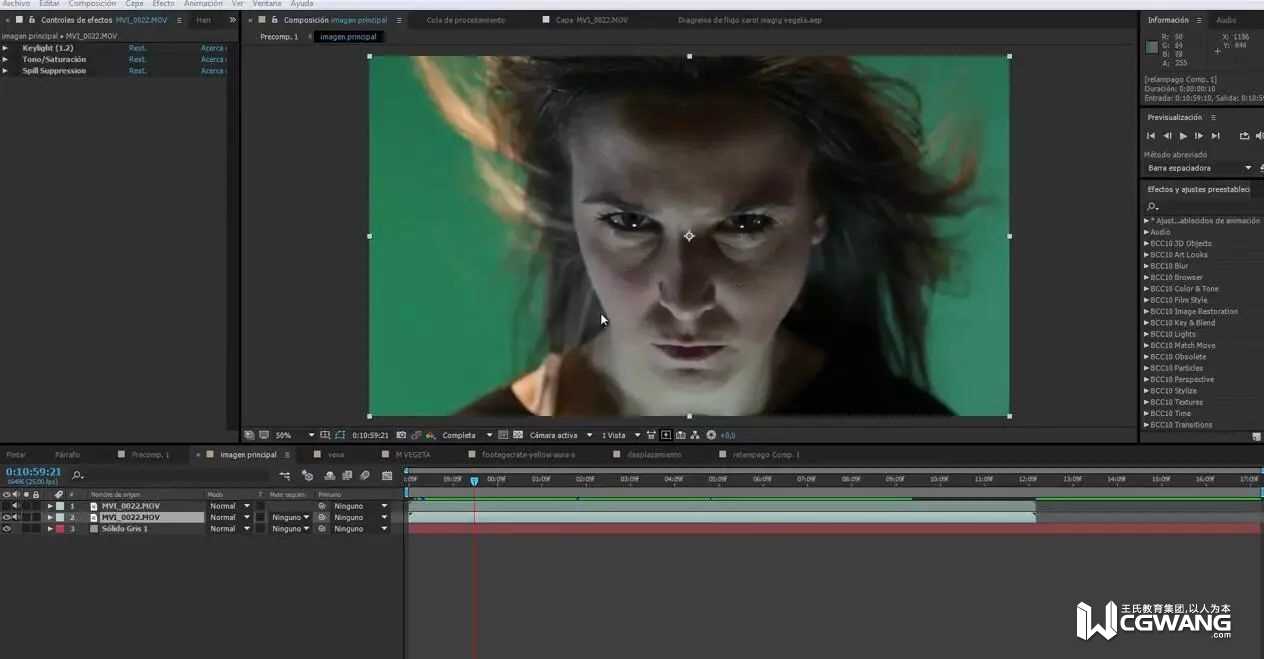
Task: Jump to the last frame of the preview
Action: (1215, 136)
